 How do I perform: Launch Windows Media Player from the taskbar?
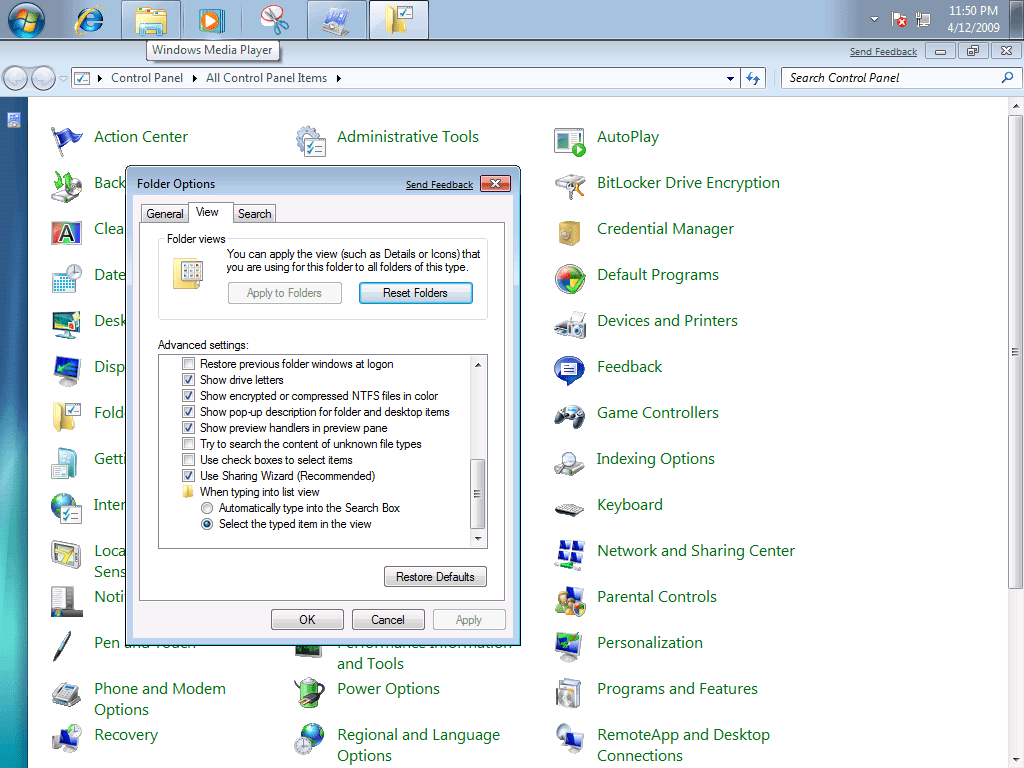212,19
